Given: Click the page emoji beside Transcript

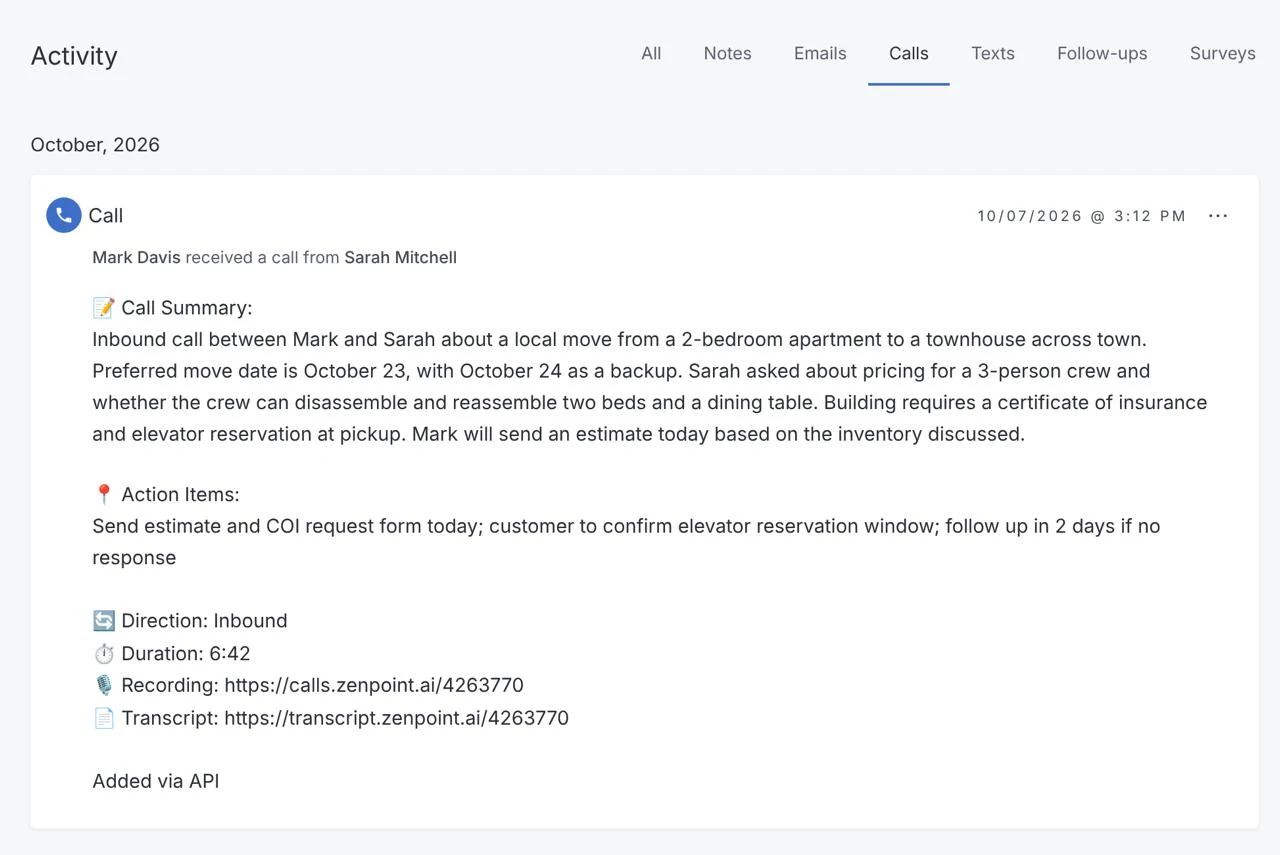Looking at the screenshot, I should [x=104, y=718].
